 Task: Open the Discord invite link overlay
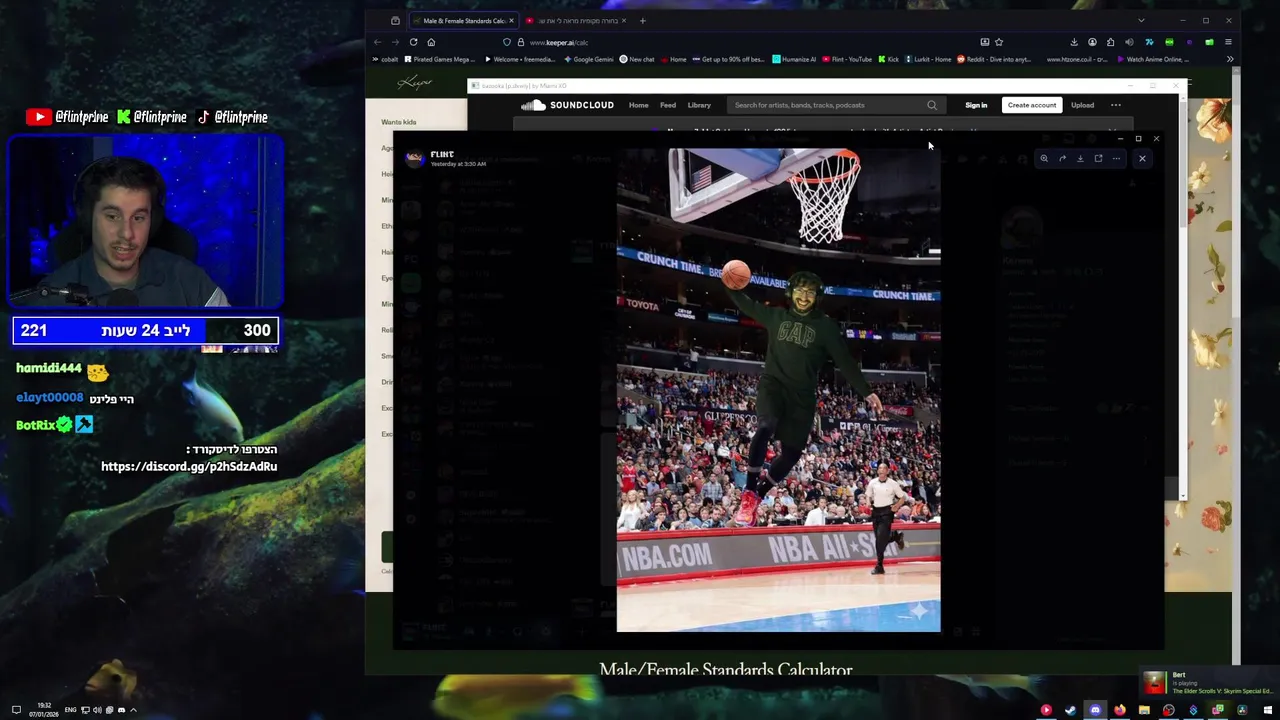point(189,466)
